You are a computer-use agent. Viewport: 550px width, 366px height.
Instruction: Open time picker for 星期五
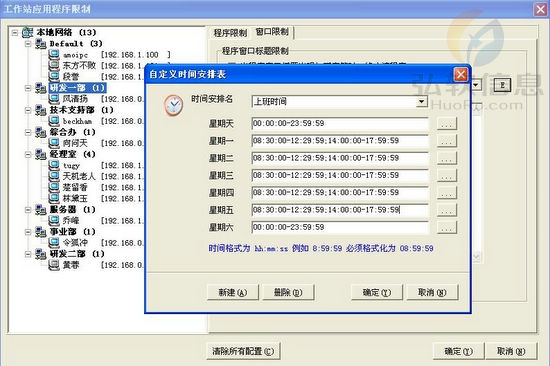click(447, 210)
